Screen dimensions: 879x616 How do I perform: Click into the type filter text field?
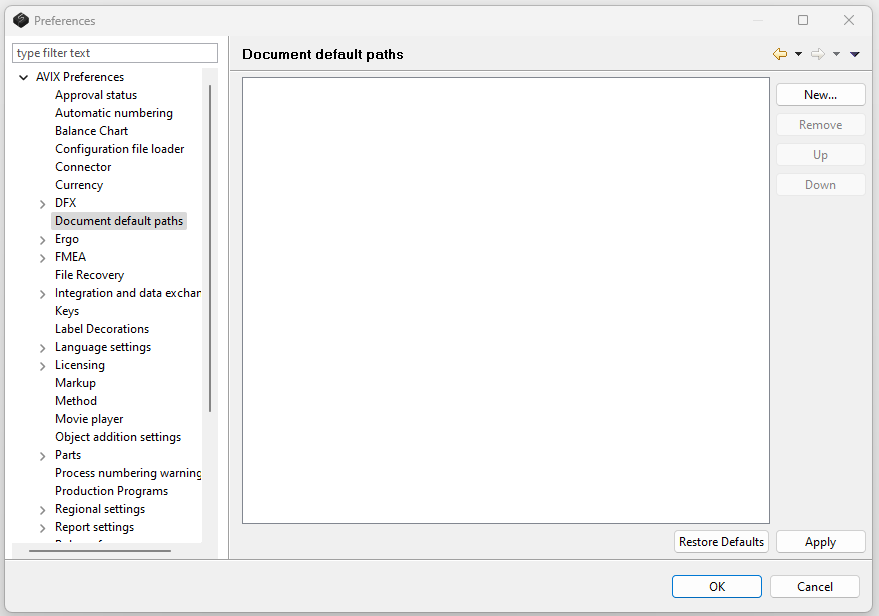pyautogui.click(x=114, y=53)
